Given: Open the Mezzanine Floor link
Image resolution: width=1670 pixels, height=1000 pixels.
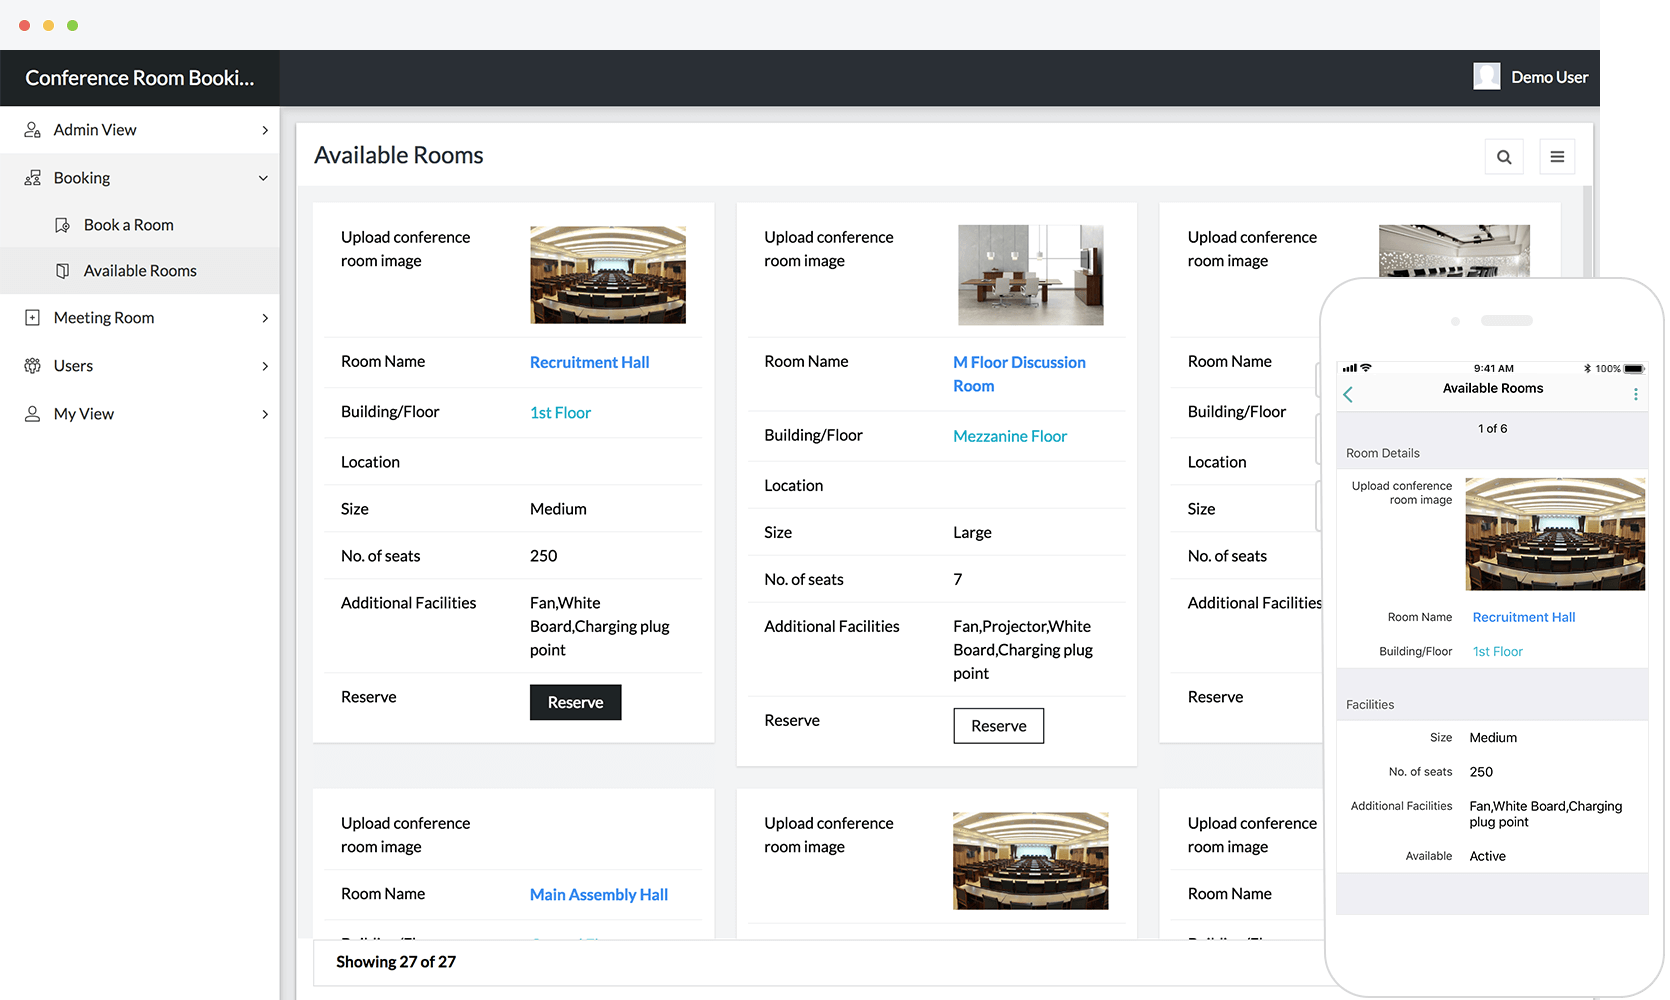Looking at the screenshot, I should [x=1010, y=436].
